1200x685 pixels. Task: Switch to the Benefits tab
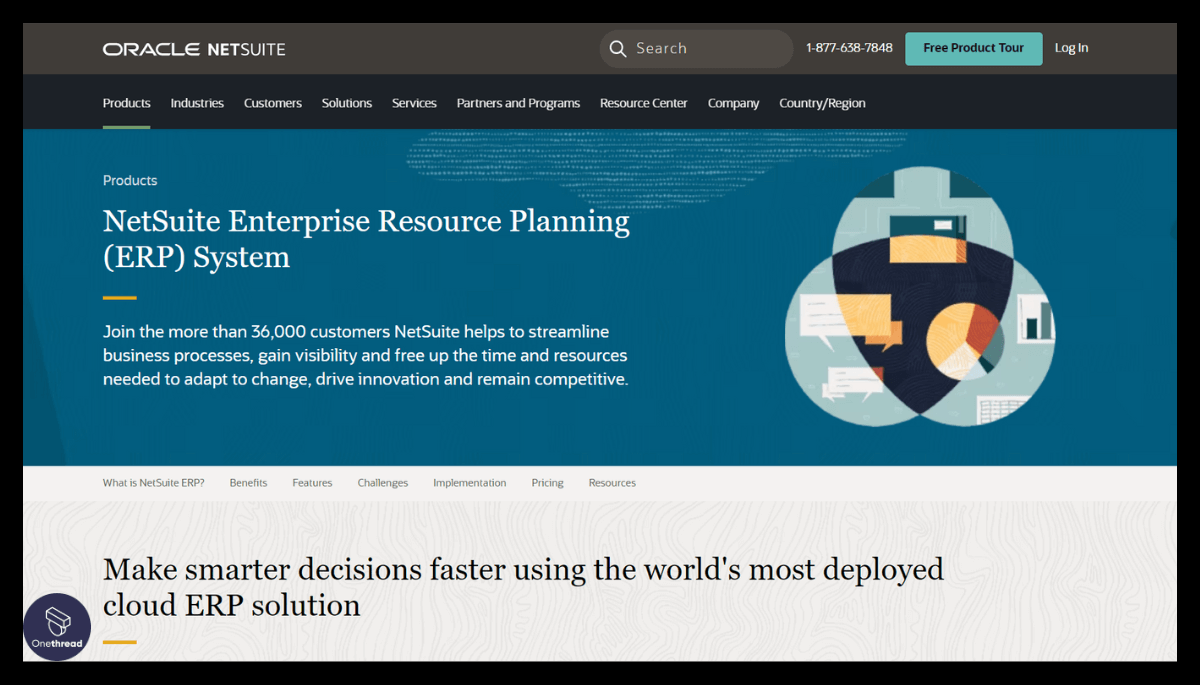[248, 482]
